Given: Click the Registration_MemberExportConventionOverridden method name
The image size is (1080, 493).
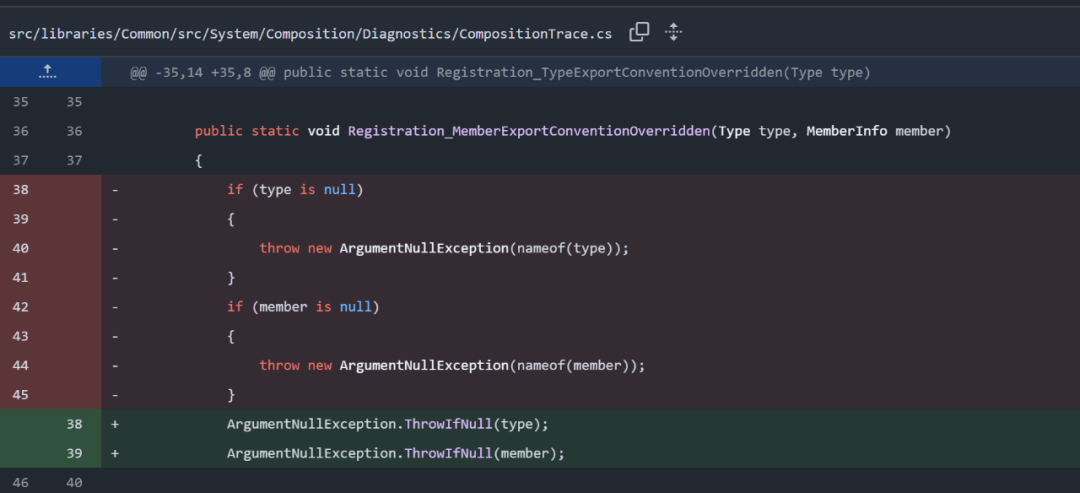Looking at the screenshot, I should [x=529, y=131].
